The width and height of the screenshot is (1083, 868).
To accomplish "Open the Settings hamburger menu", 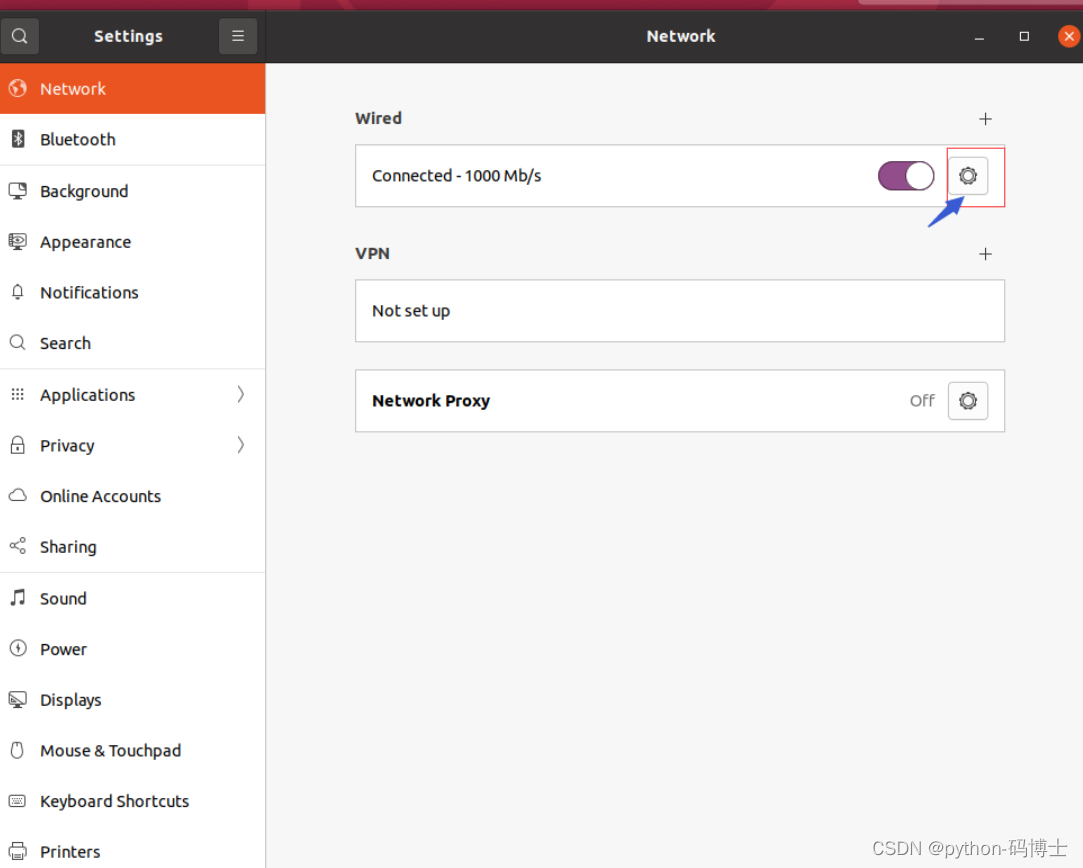I will [238, 36].
